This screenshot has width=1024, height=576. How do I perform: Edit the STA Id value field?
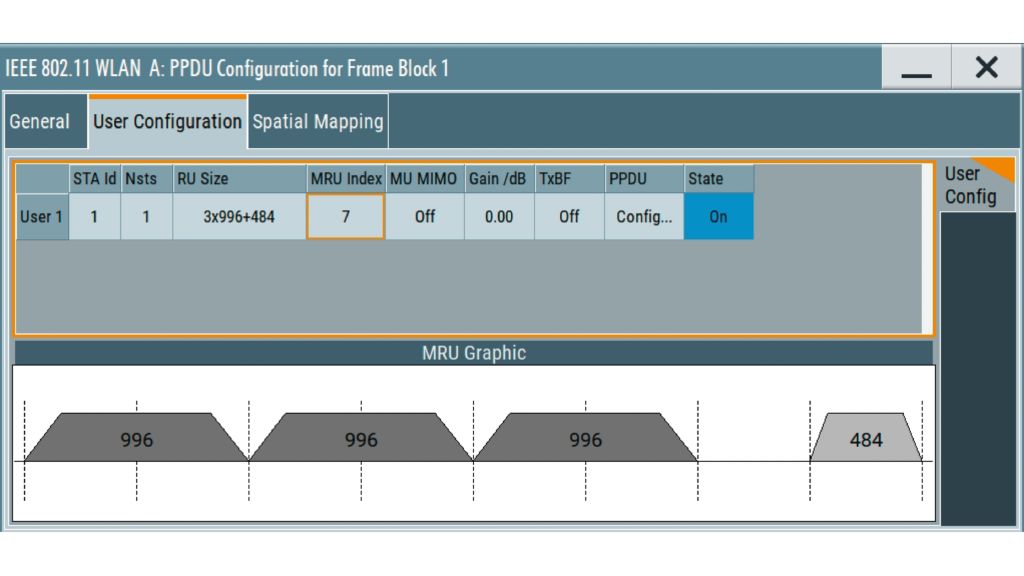[94, 216]
